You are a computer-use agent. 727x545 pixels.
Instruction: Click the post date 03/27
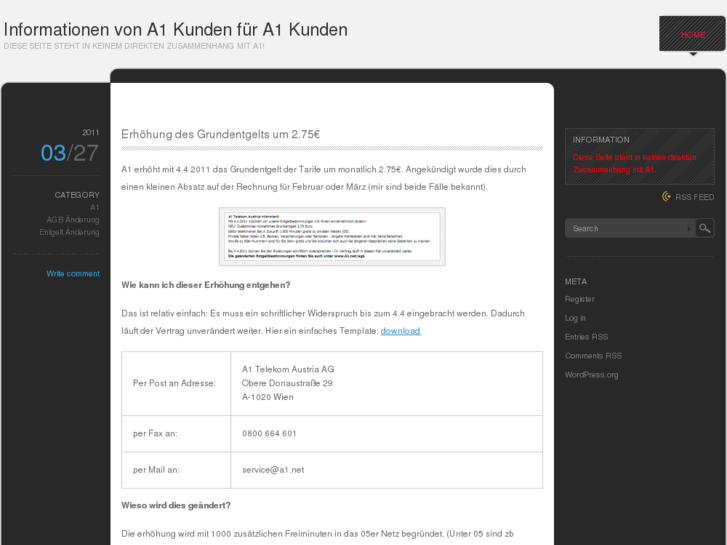[x=70, y=153]
